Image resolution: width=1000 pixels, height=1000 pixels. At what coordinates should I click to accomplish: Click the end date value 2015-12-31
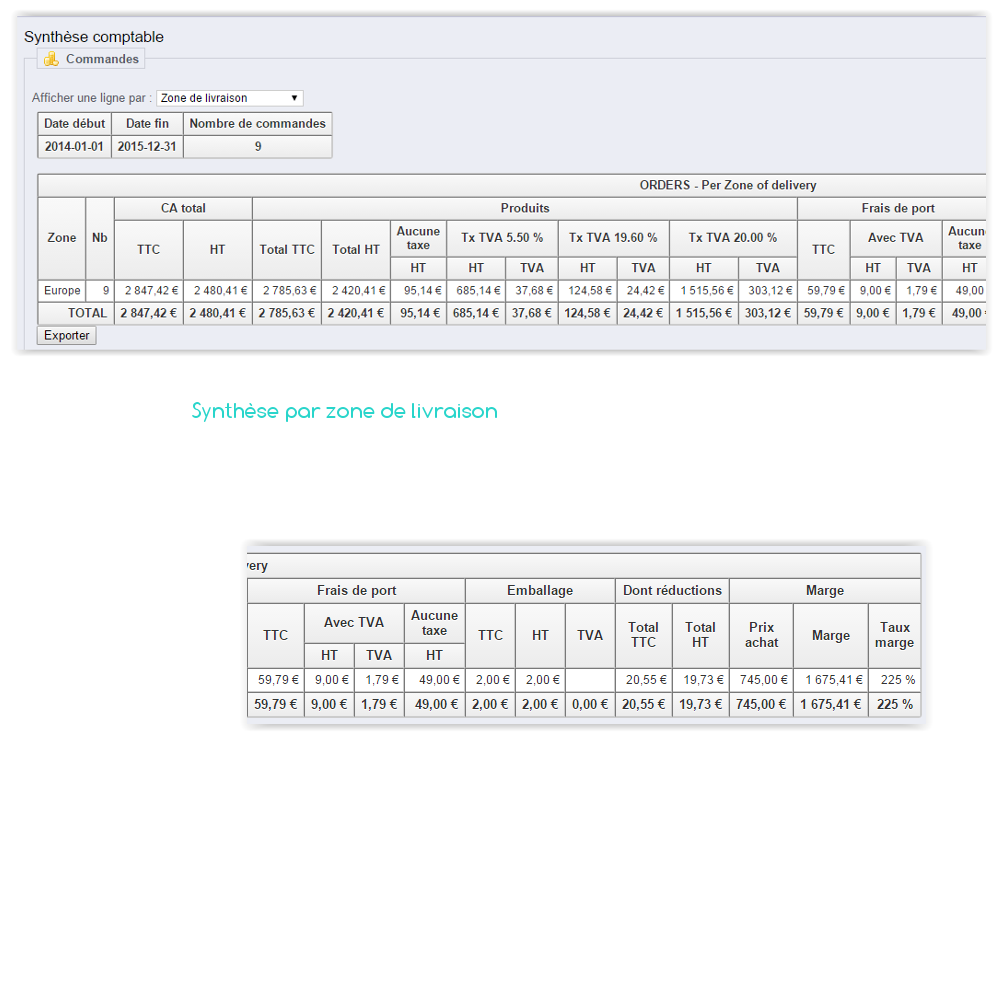(x=147, y=146)
